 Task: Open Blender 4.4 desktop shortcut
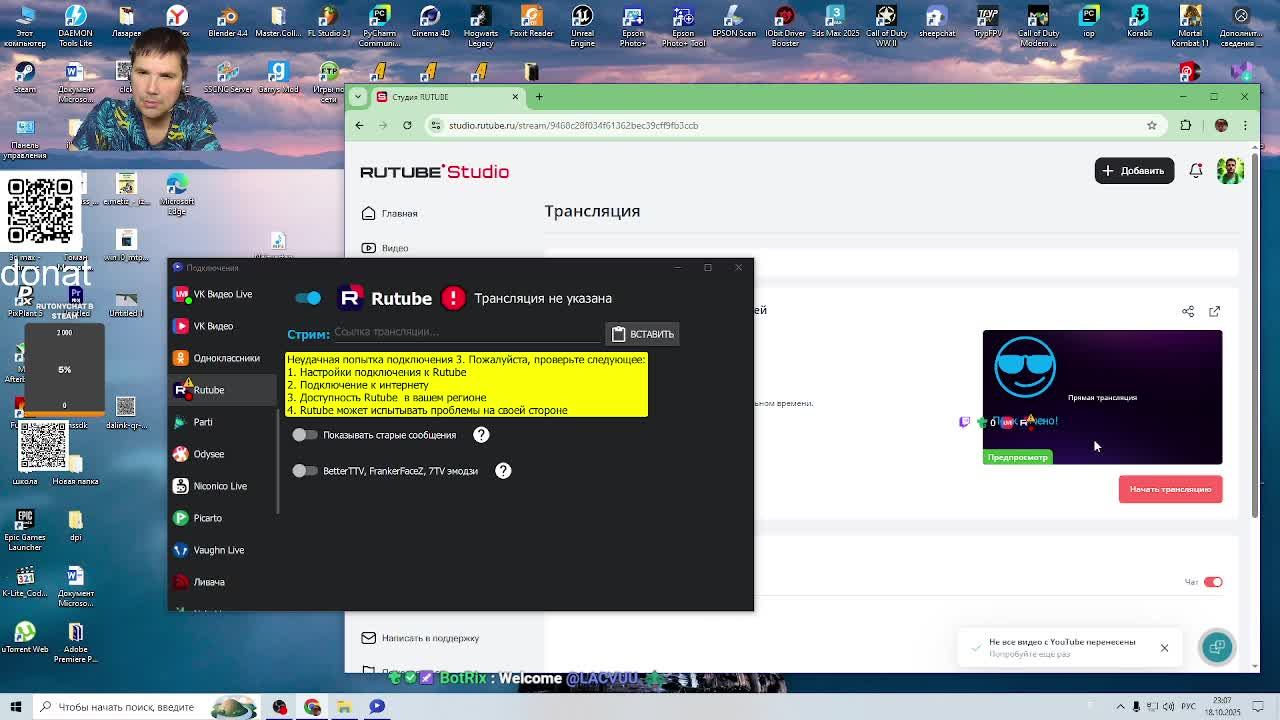pyautogui.click(x=228, y=22)
